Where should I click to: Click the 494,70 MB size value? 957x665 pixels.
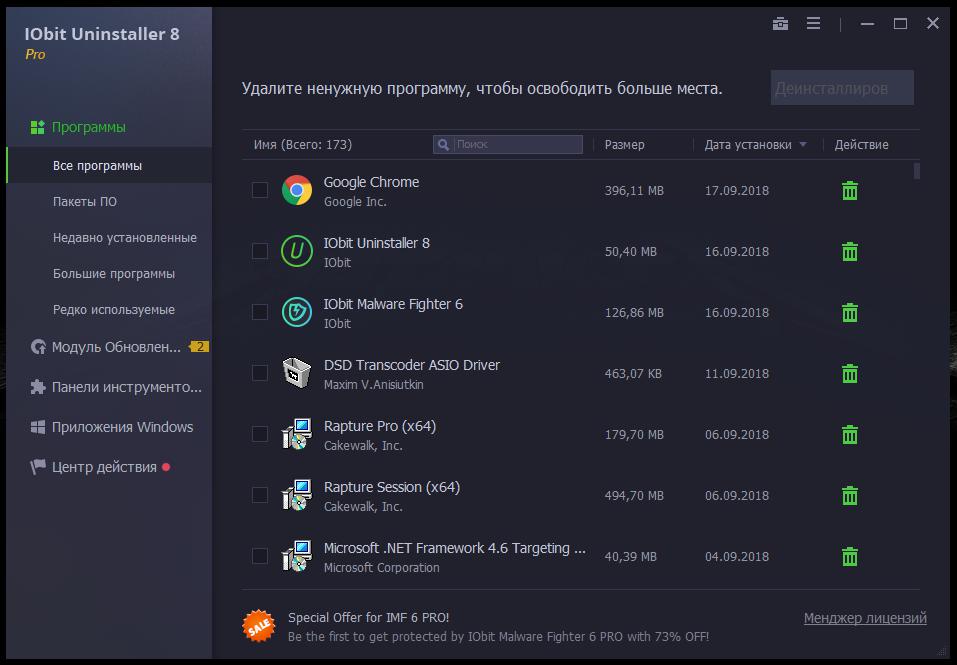tap(634, 495)
